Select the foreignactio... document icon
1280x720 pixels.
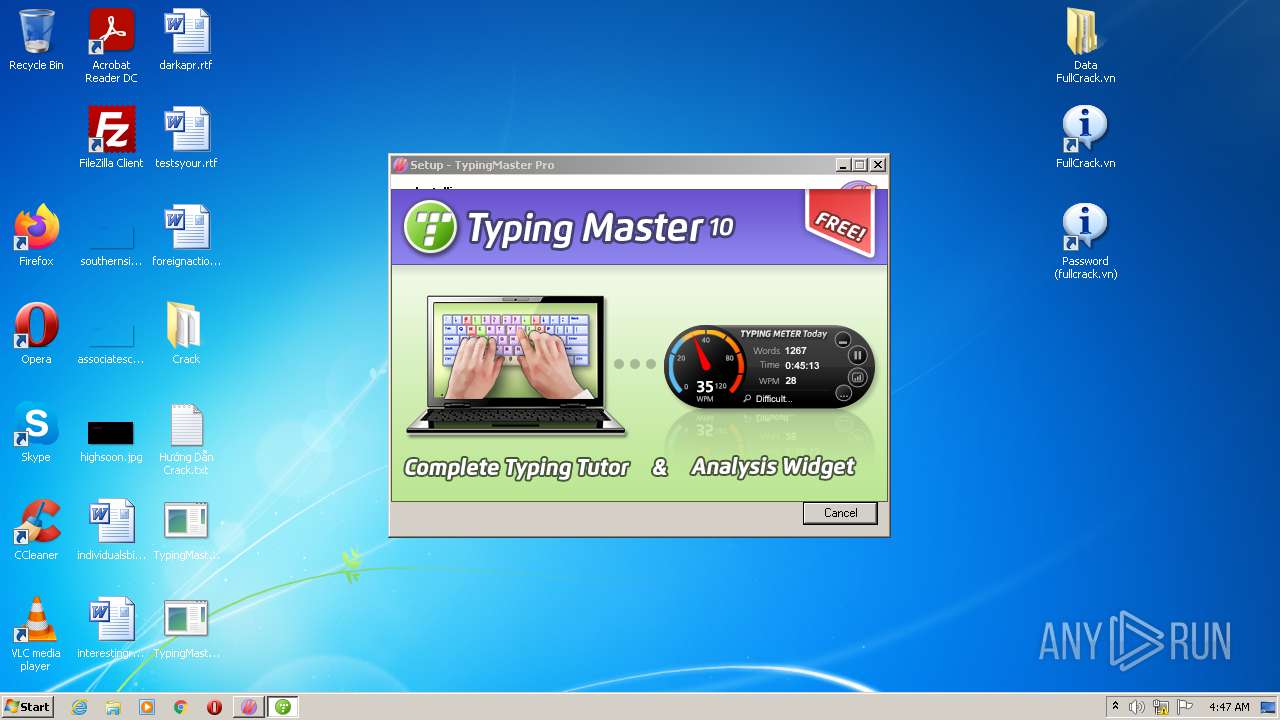(186, 236)
